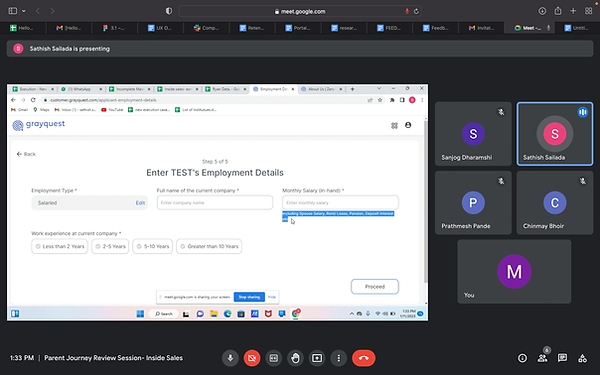Open grayquest profile account icon
The height and width of the screenshot is (375, 600).
[x=408, y=125]
